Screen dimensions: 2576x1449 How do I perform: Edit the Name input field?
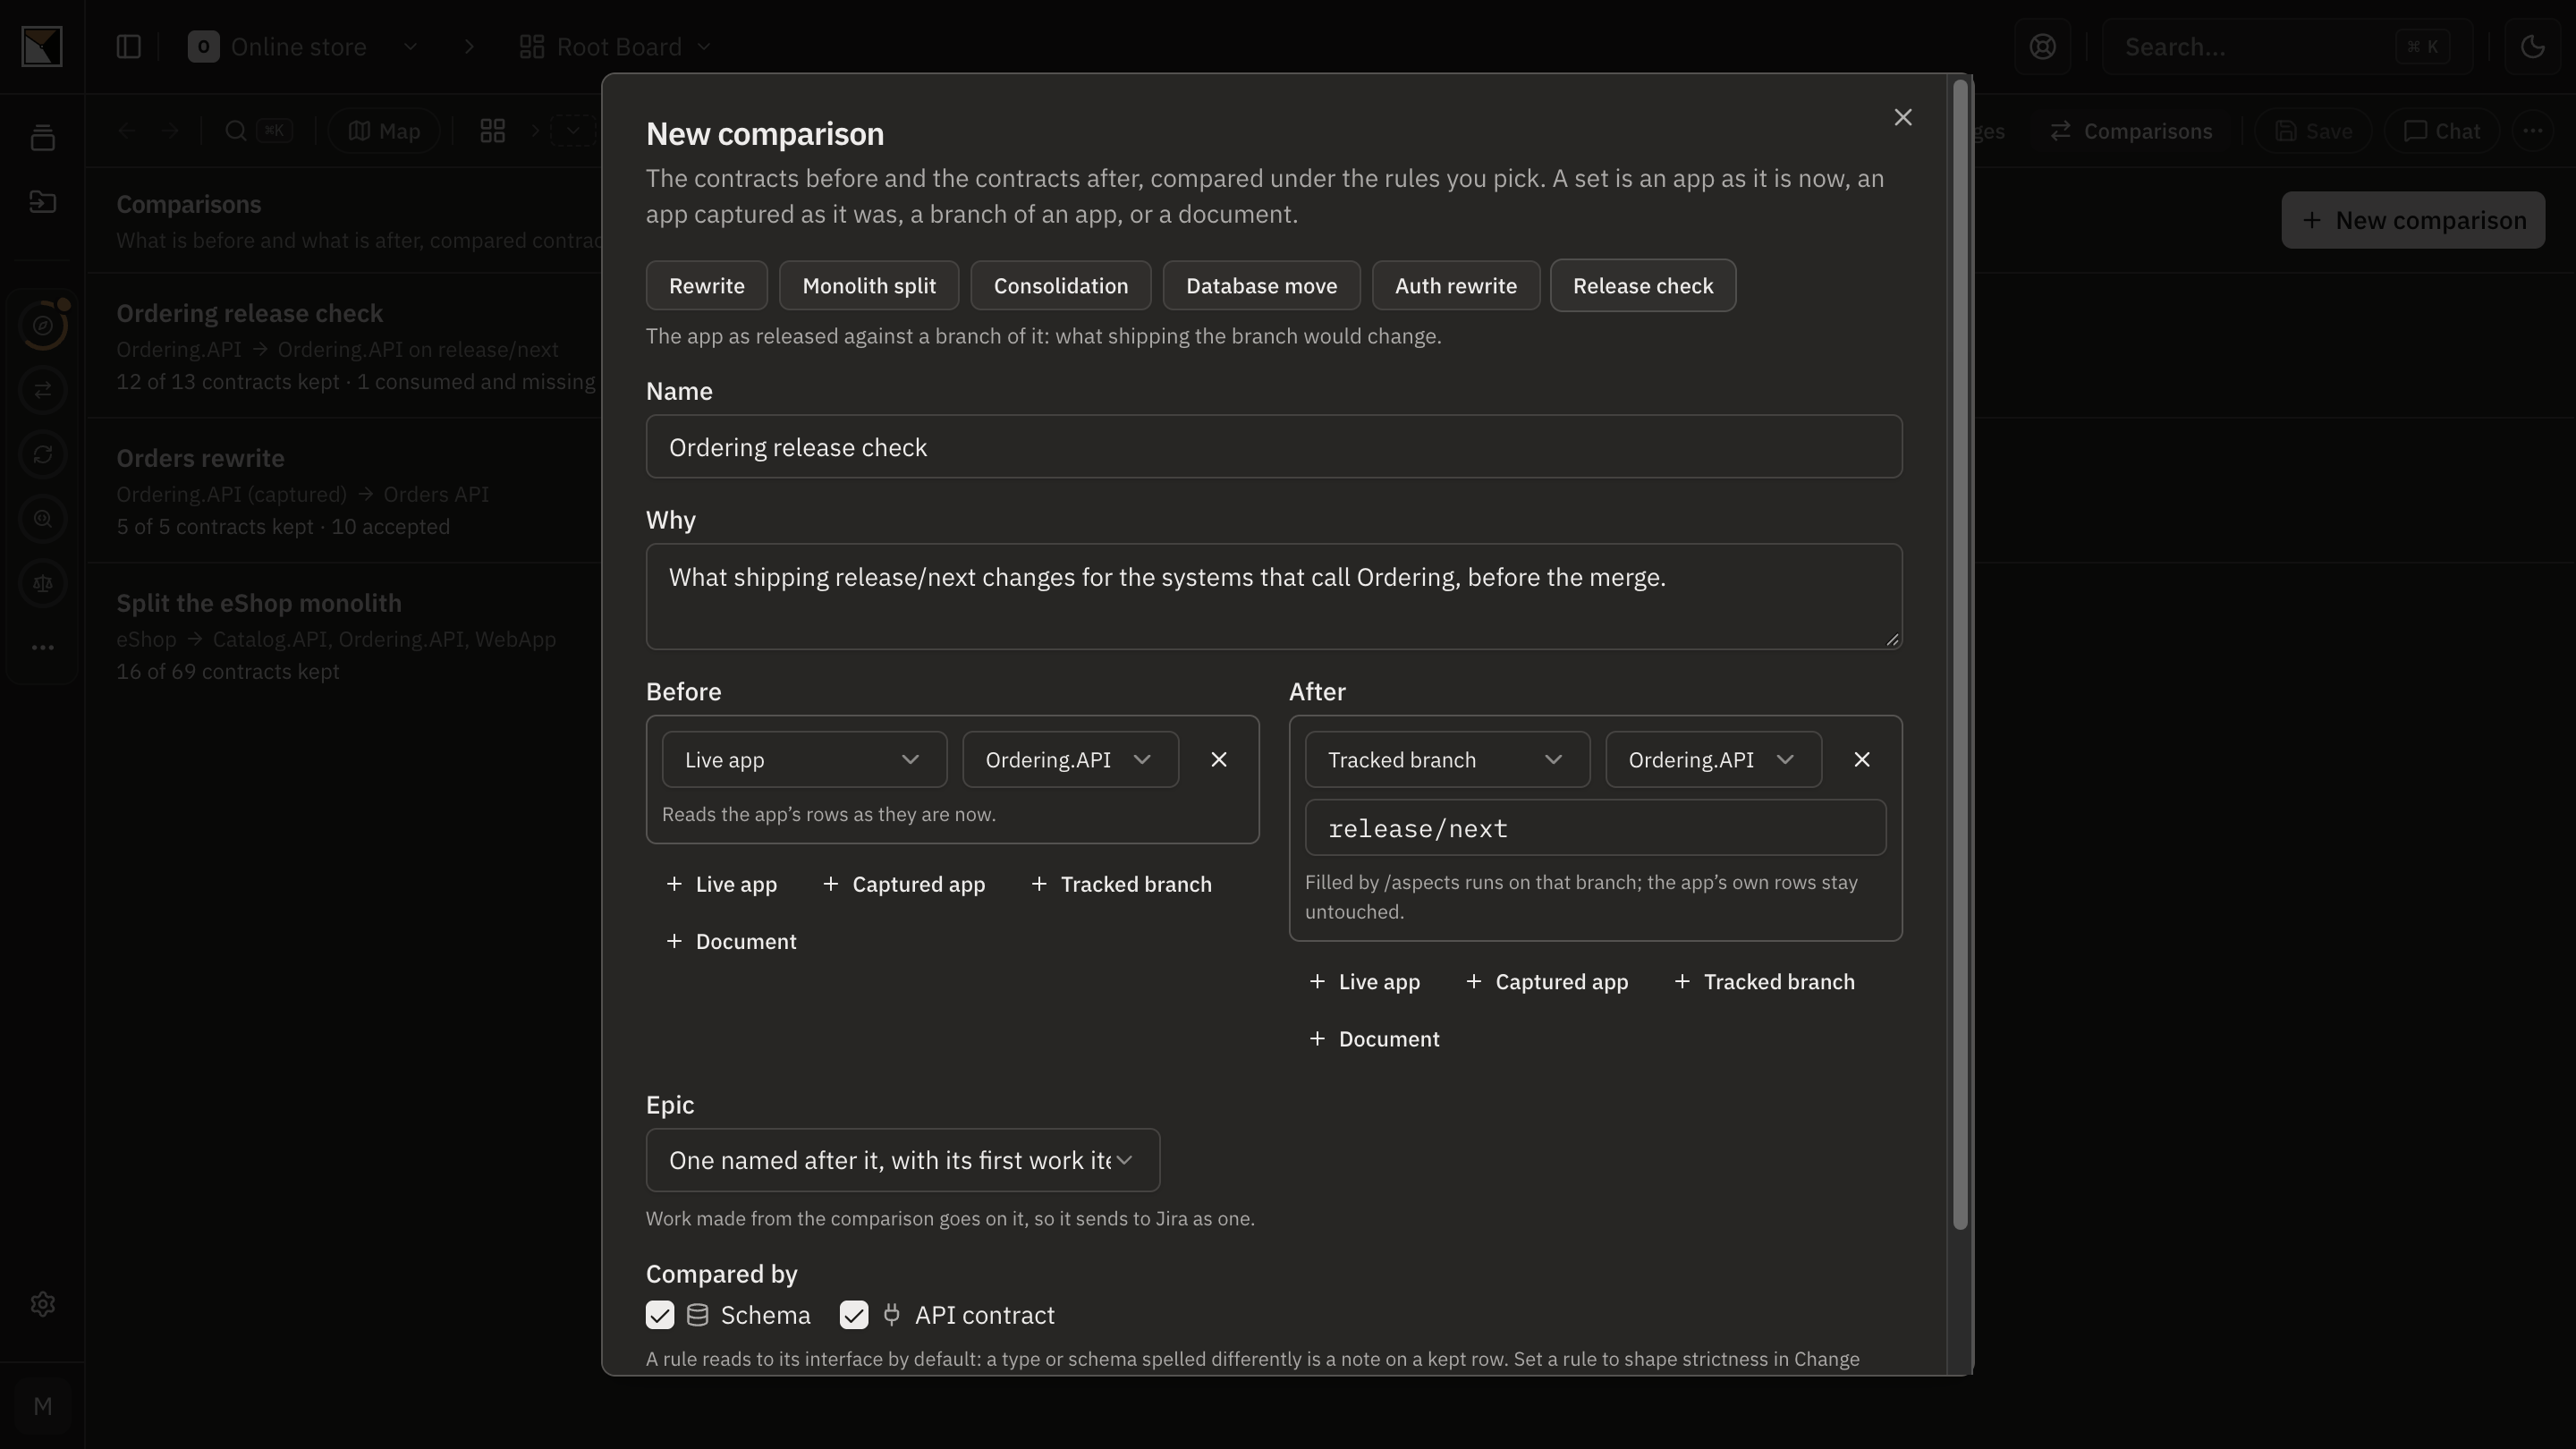pyautogui.click(x=1273, y=447)
